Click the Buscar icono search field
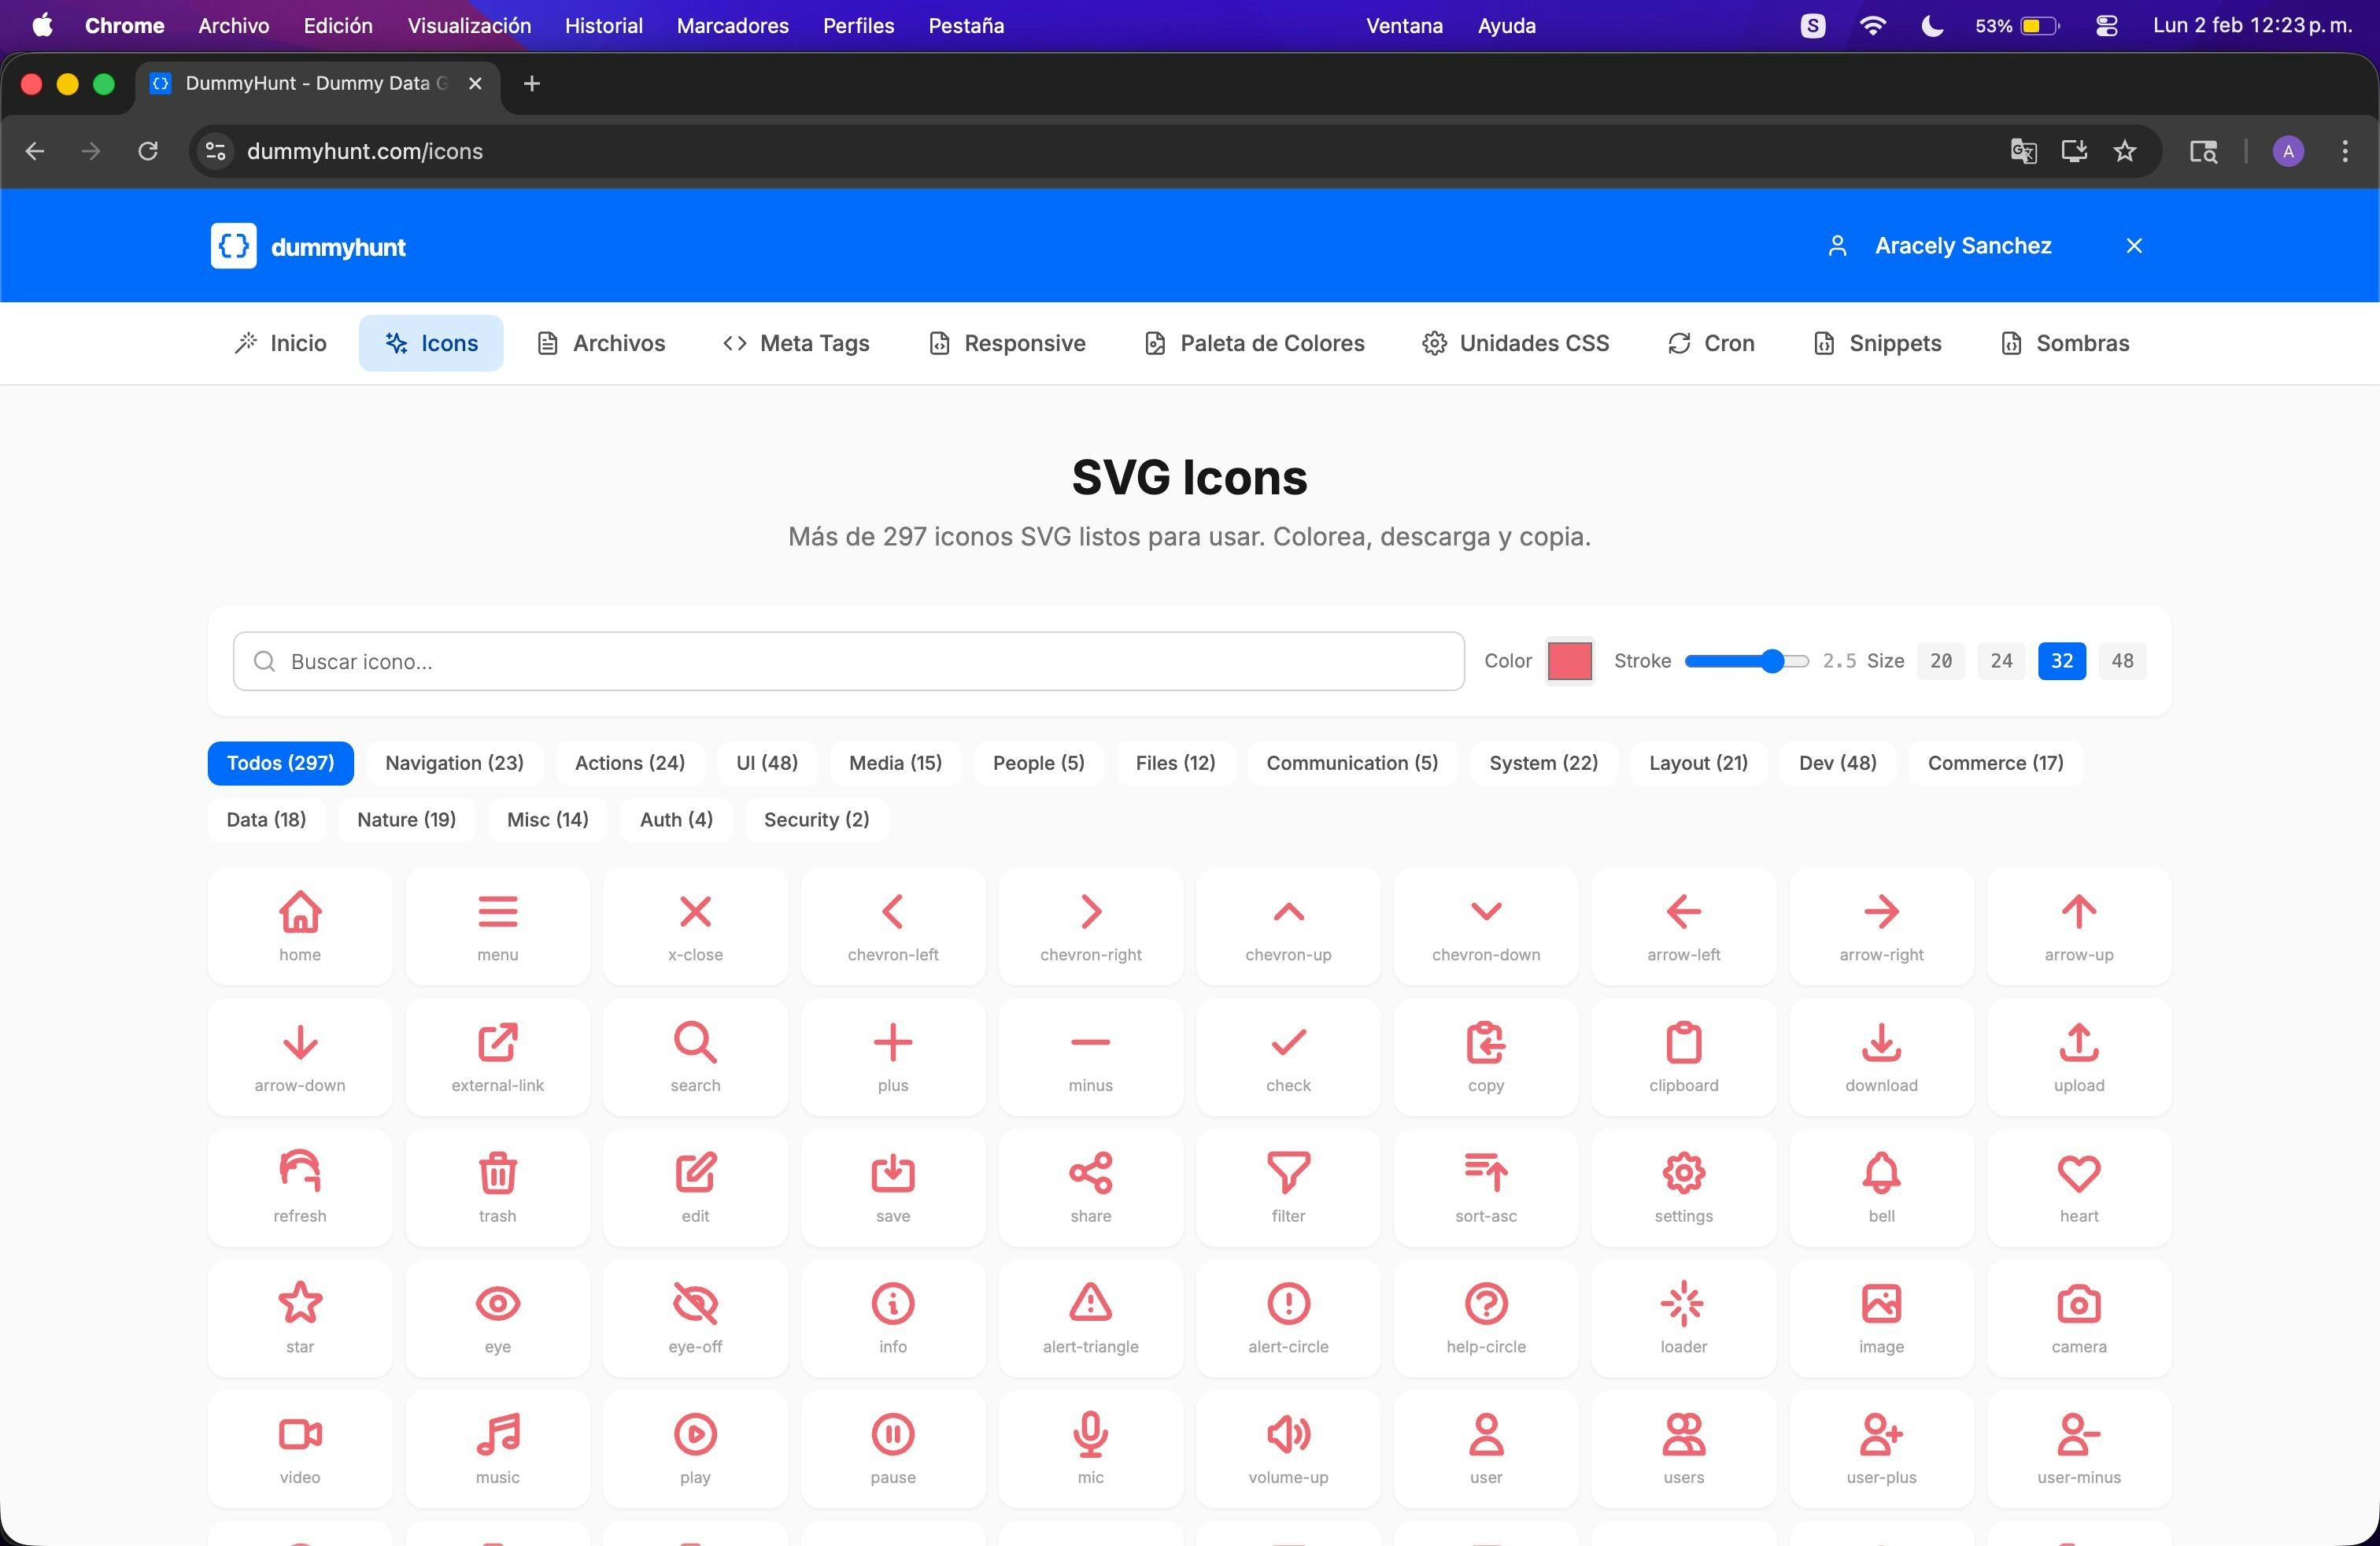Viewport: 2380px width, 1546px height. [848, 661]
